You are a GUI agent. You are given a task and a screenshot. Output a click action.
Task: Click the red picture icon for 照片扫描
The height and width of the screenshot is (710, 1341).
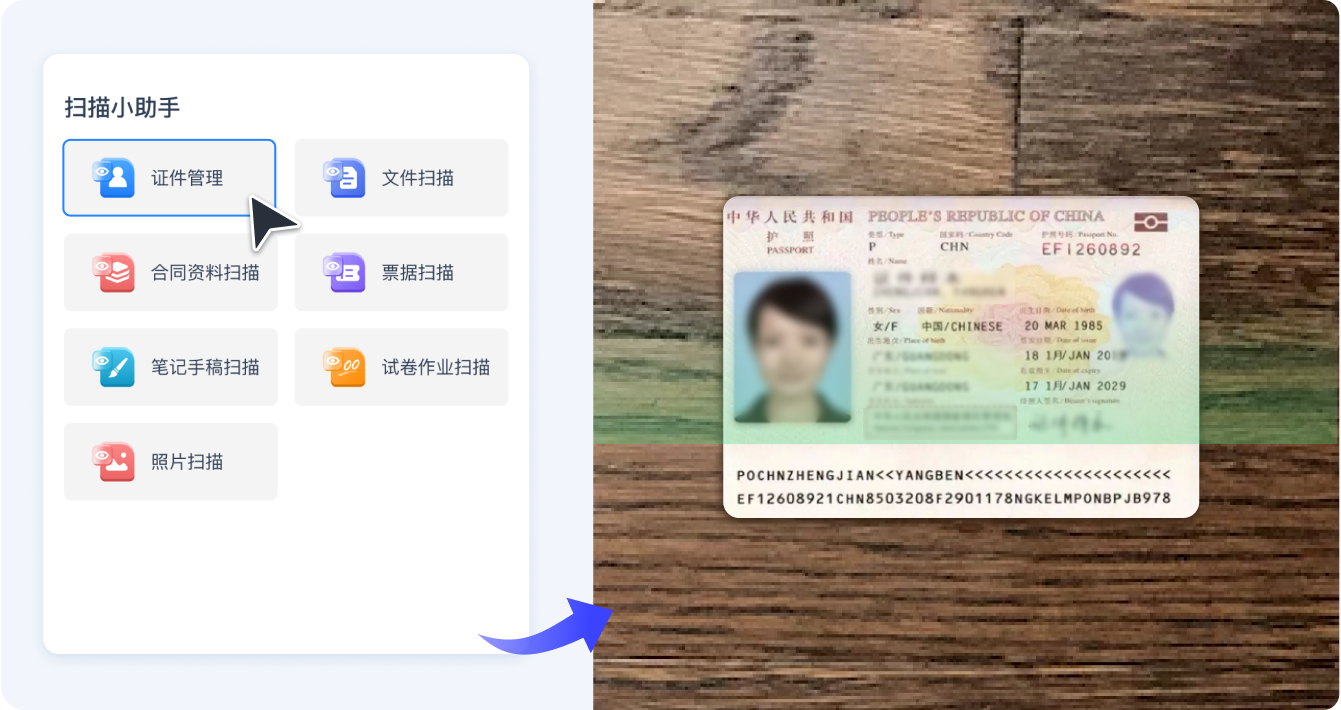pyautogui.click(x=113, y=462)
